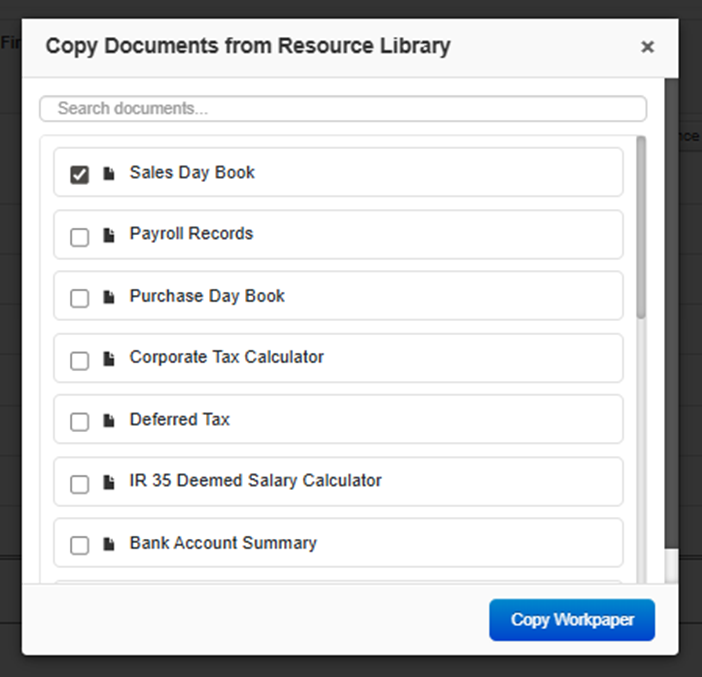Select the Deferred Tax checkbox

coord(79,422)
